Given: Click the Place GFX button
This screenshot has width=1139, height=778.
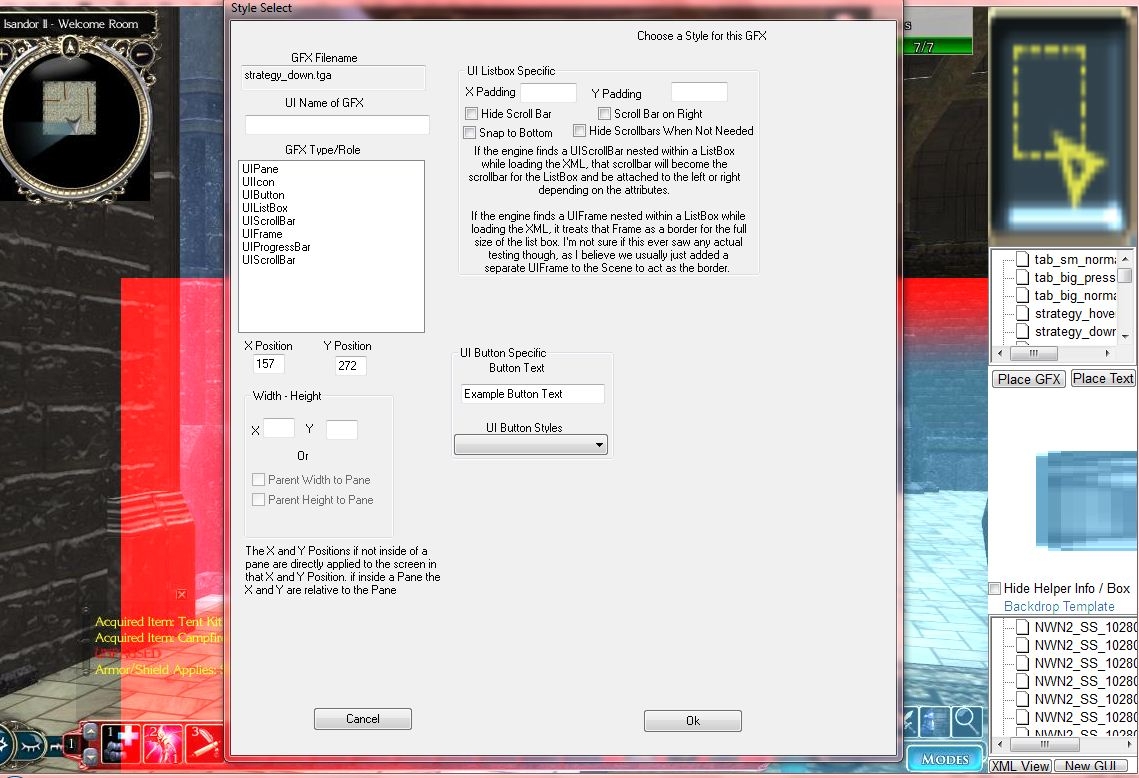Looking at the screenshot, I should (x=1028, y=379).
